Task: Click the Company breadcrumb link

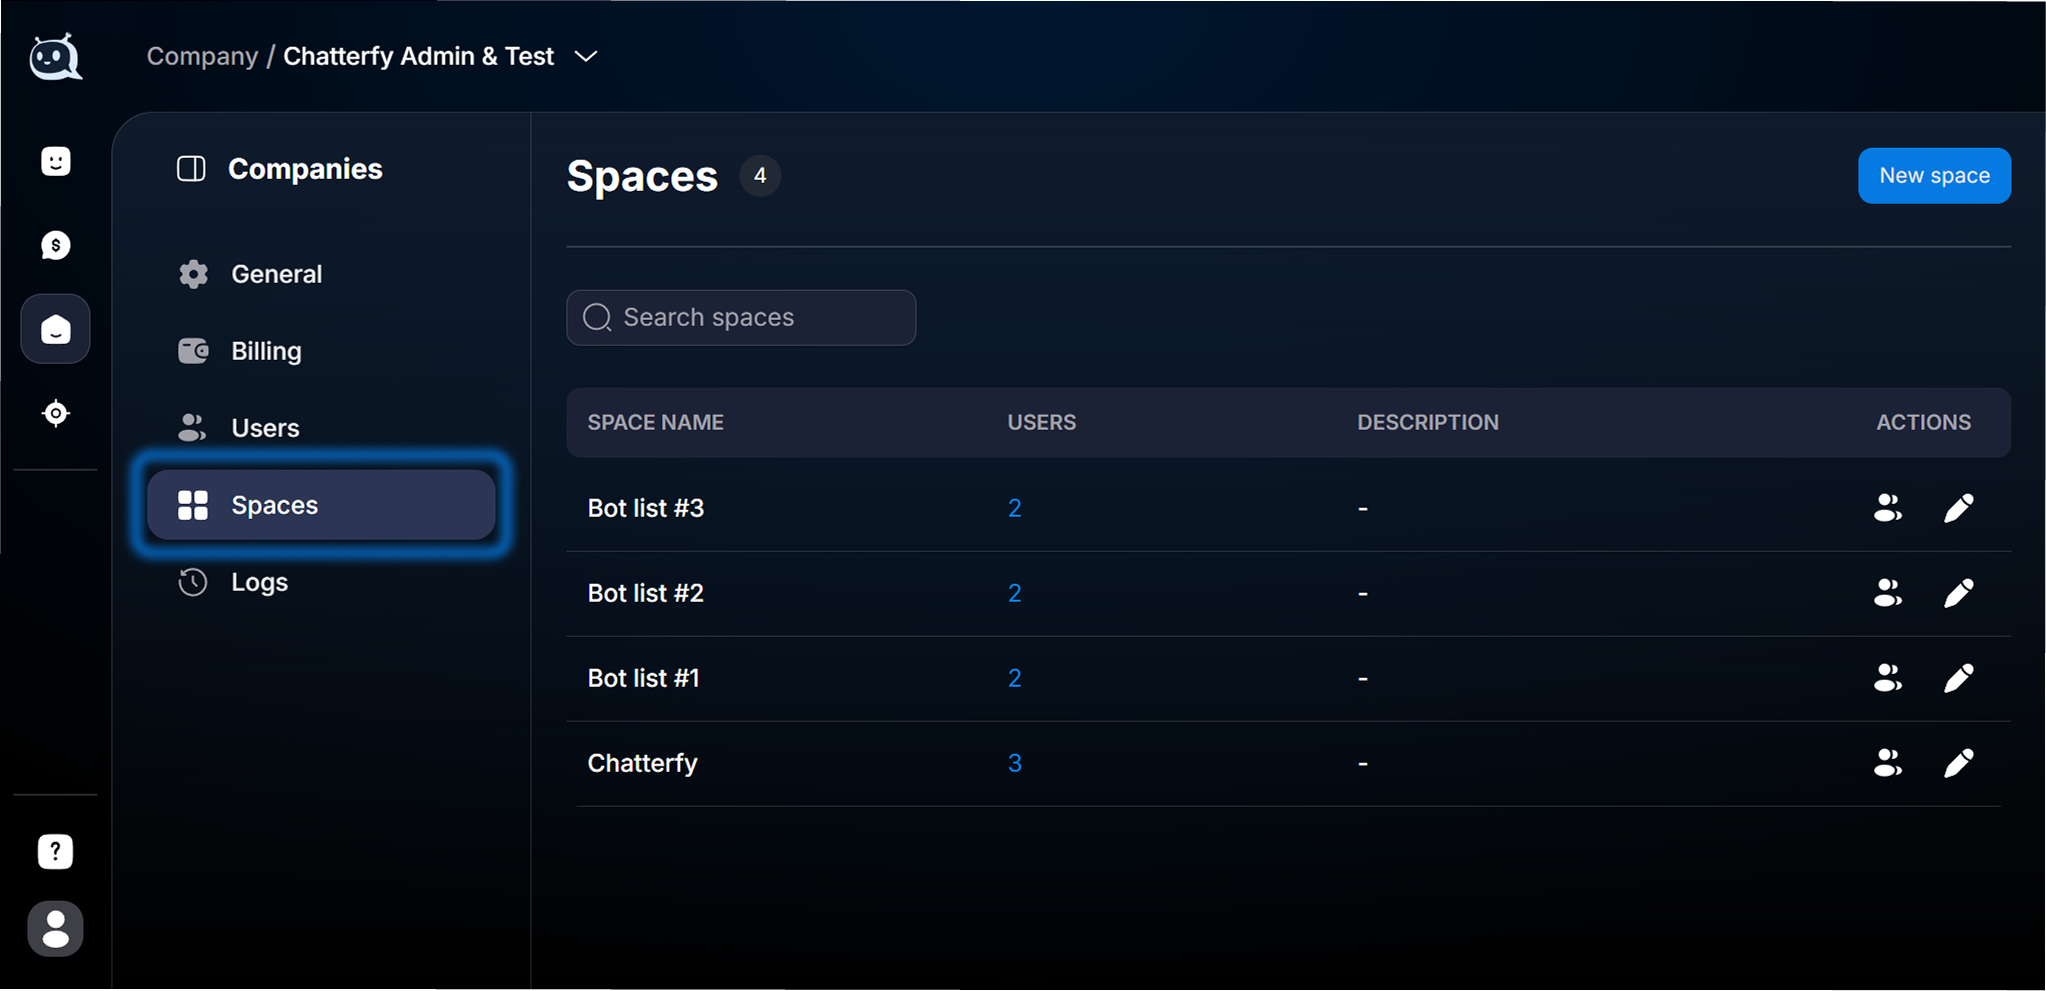Action: point(202,56)
